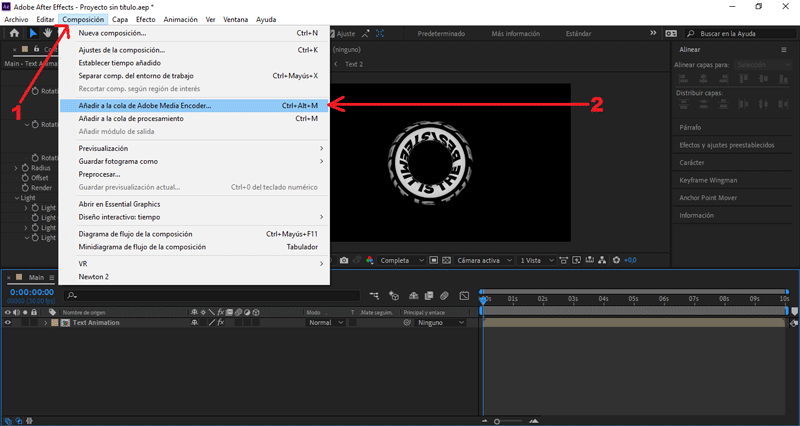Toggle the shy switch on Text Animation
800x426 pixels.
(x=194, y=322)
